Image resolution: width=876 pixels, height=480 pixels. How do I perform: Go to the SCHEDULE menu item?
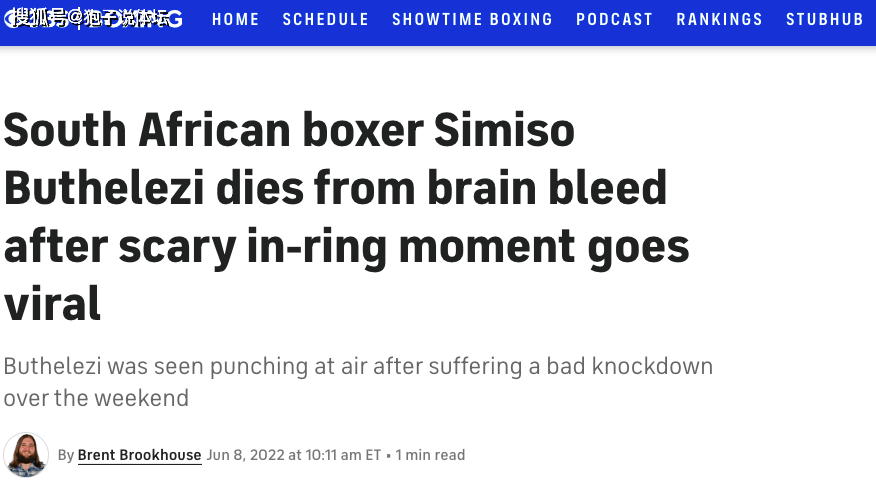[x=326, y=20]
